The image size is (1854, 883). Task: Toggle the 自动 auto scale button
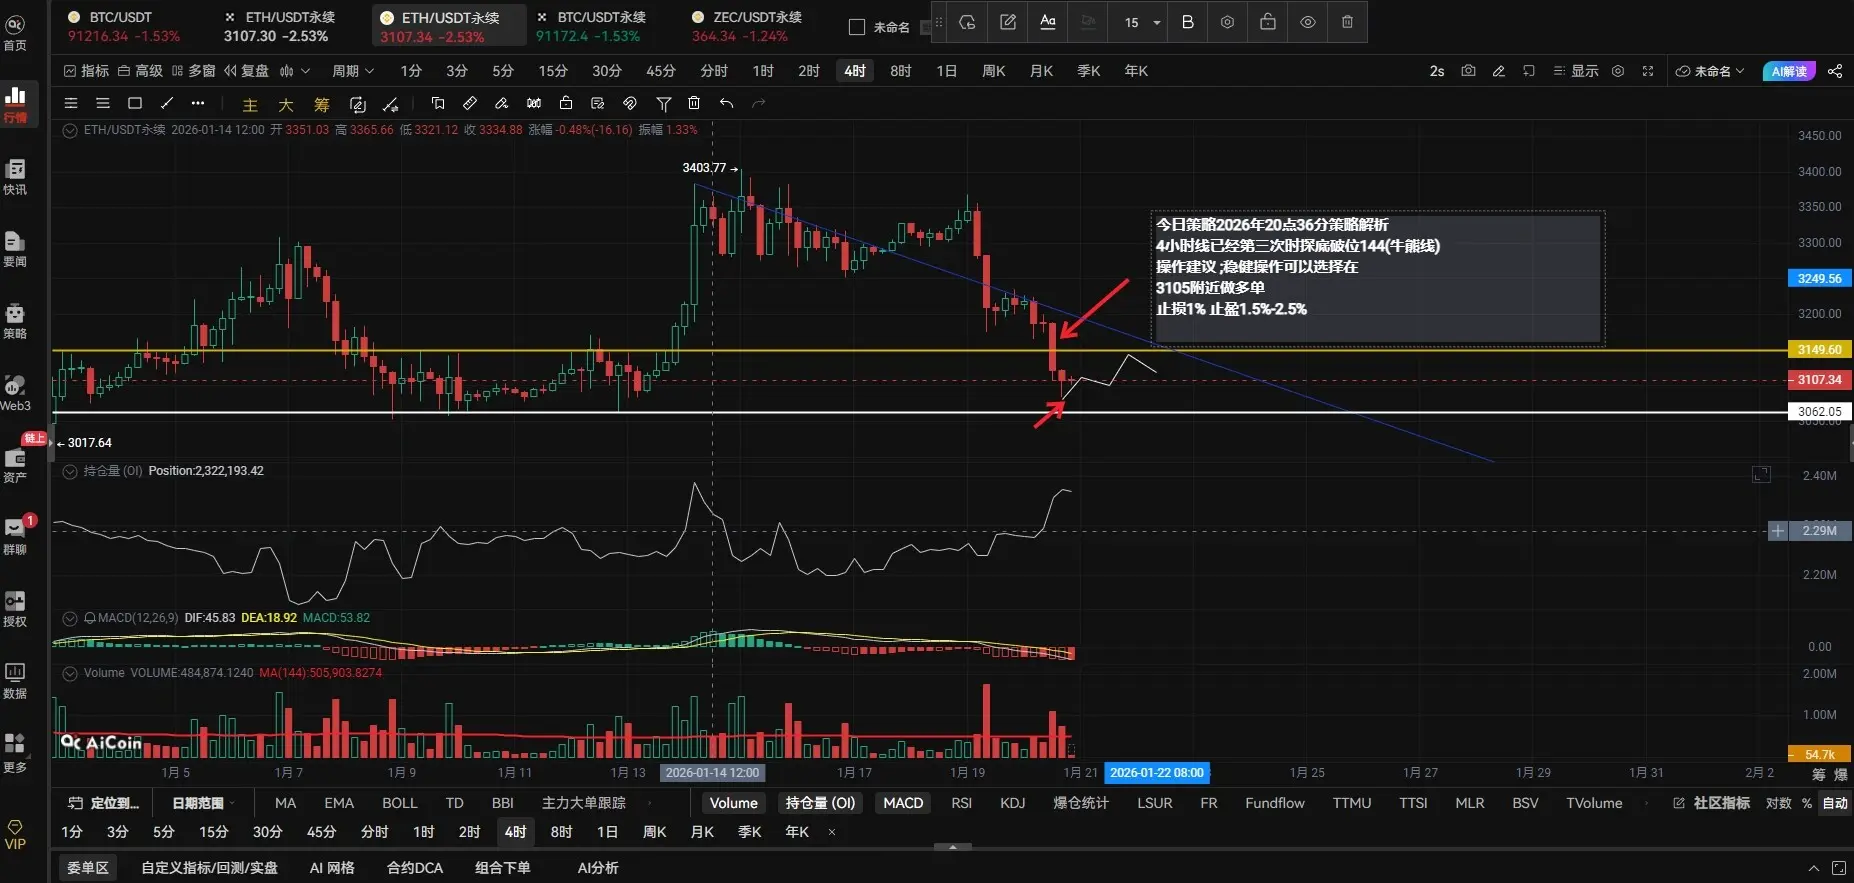pyautogui.click(x=1835, y=803)
